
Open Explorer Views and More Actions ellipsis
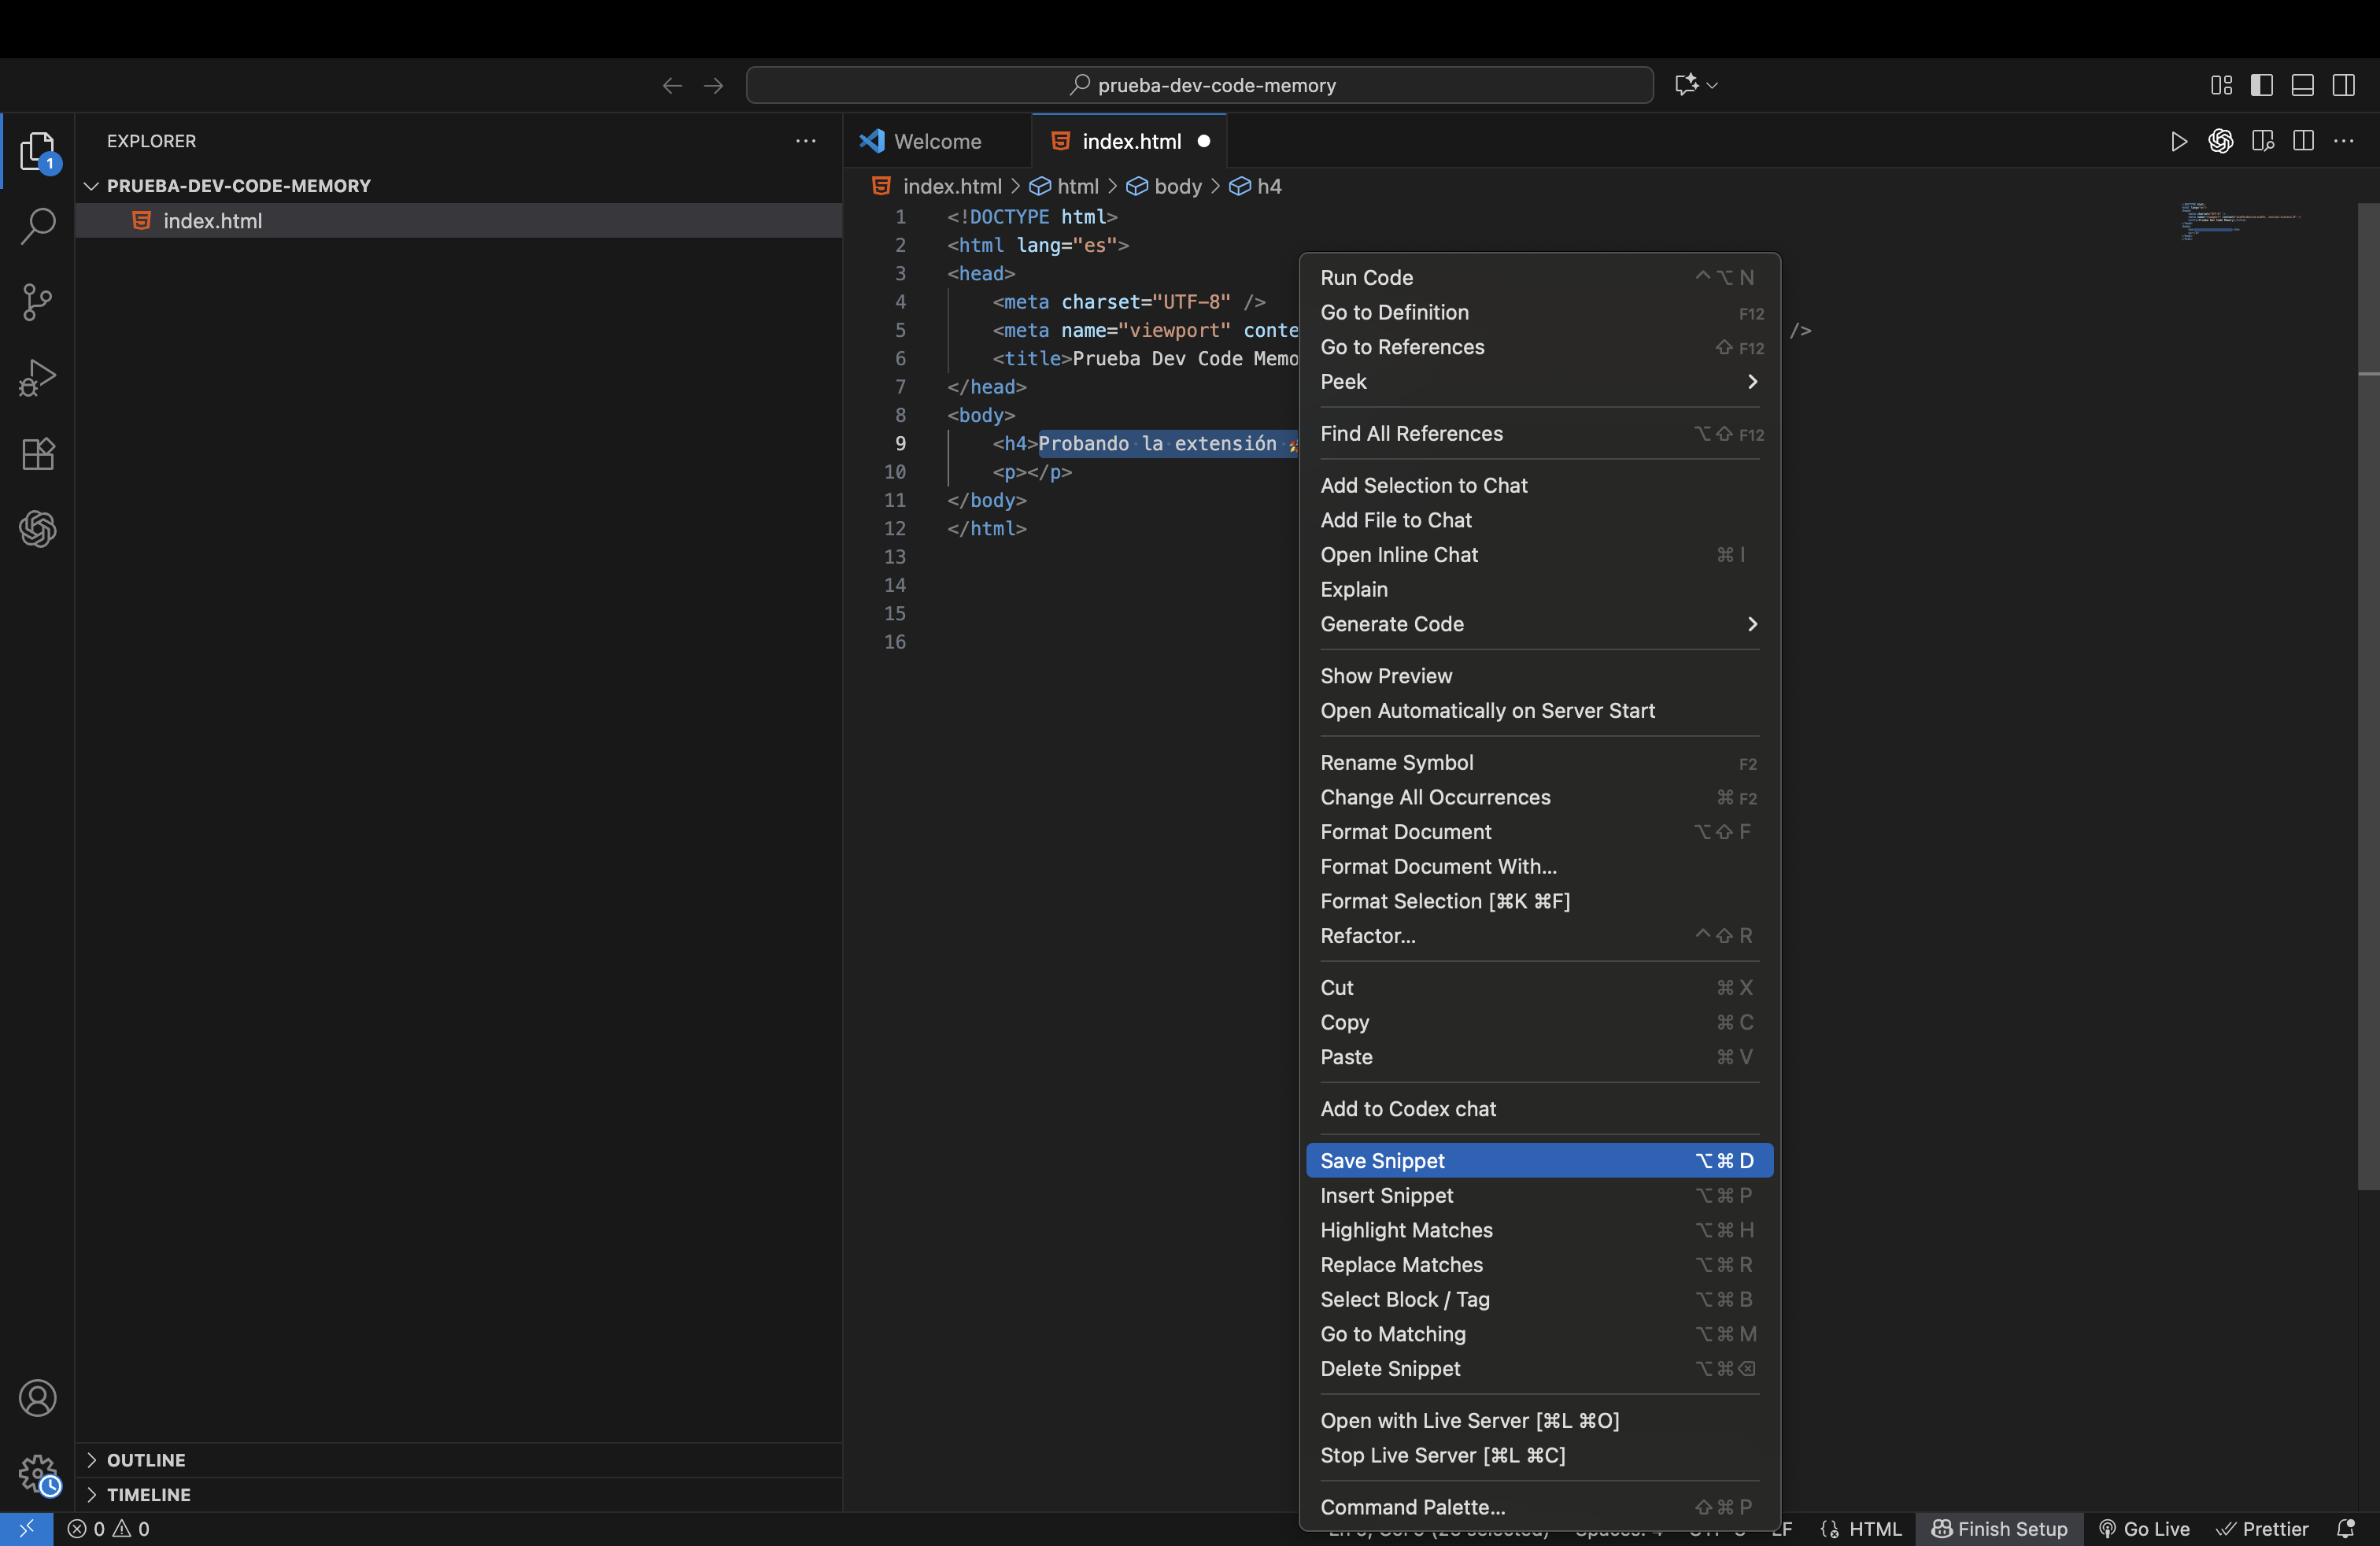805,141
